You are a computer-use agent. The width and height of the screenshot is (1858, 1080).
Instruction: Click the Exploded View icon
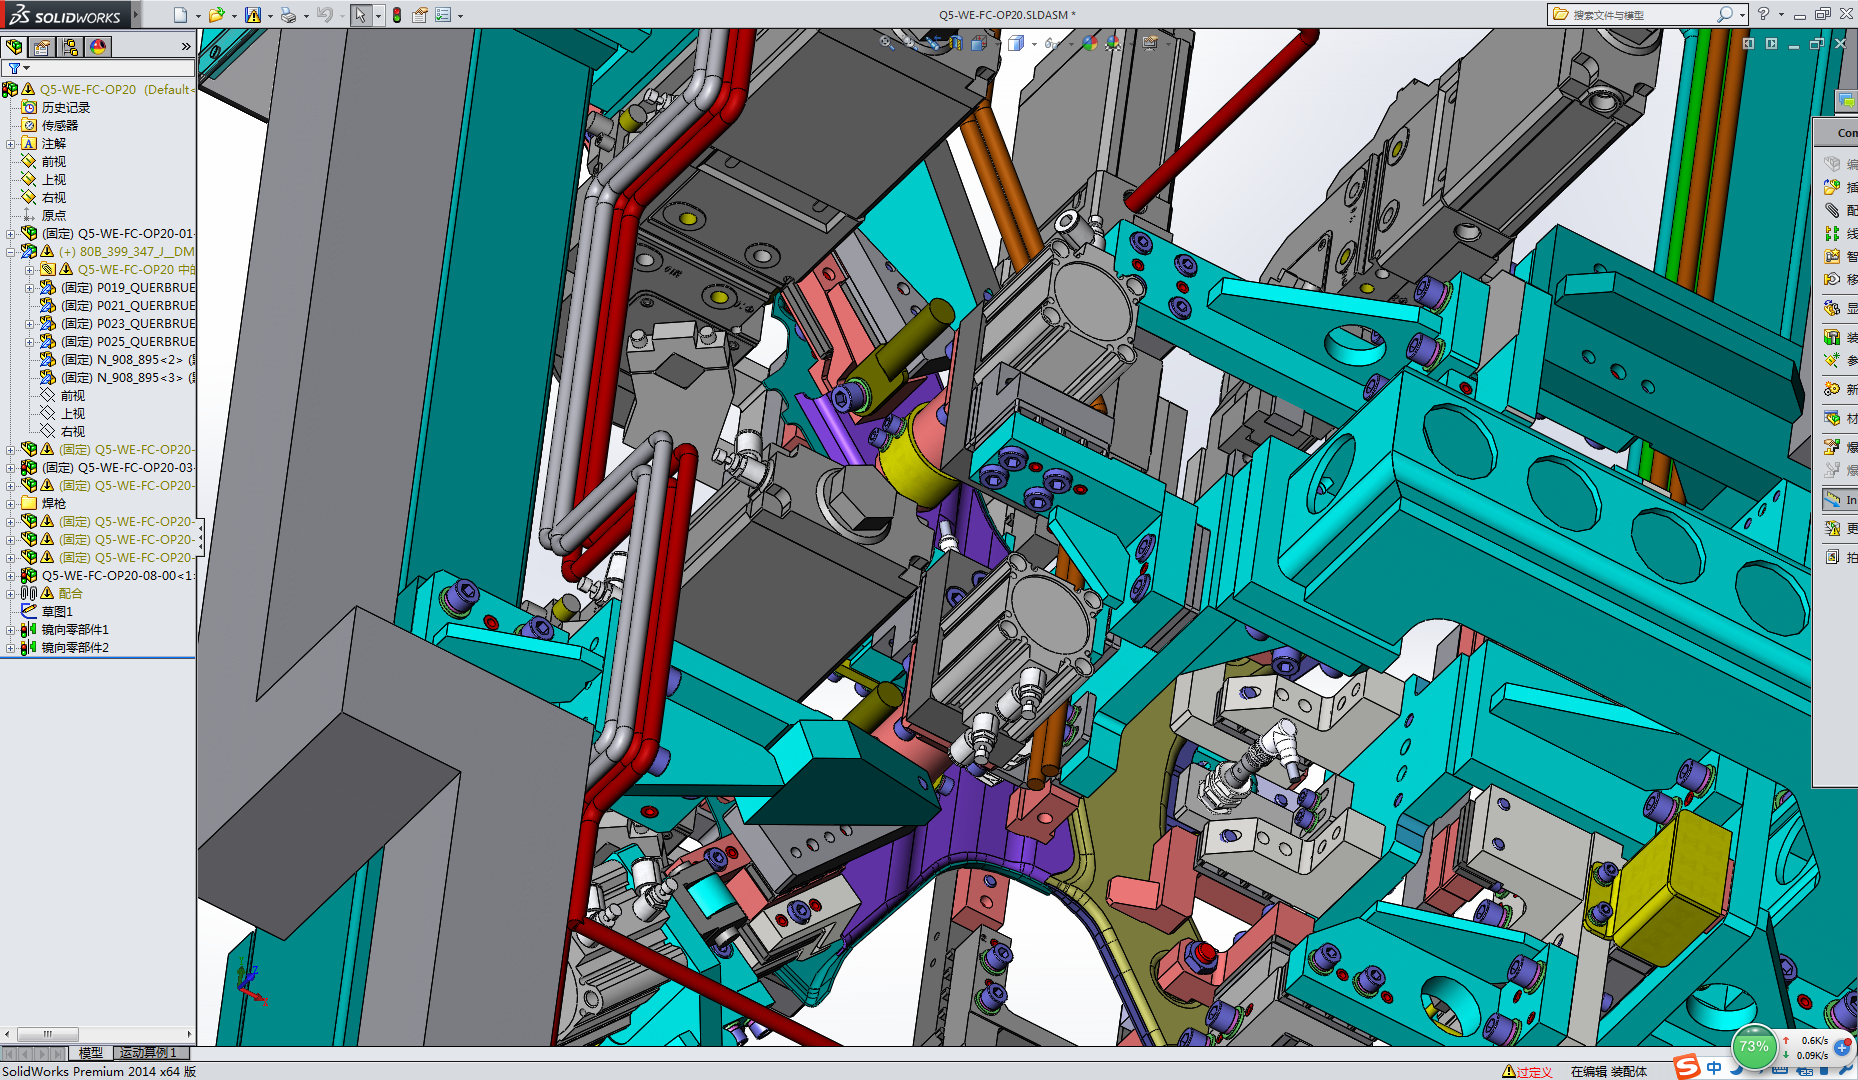(1832, 447)
